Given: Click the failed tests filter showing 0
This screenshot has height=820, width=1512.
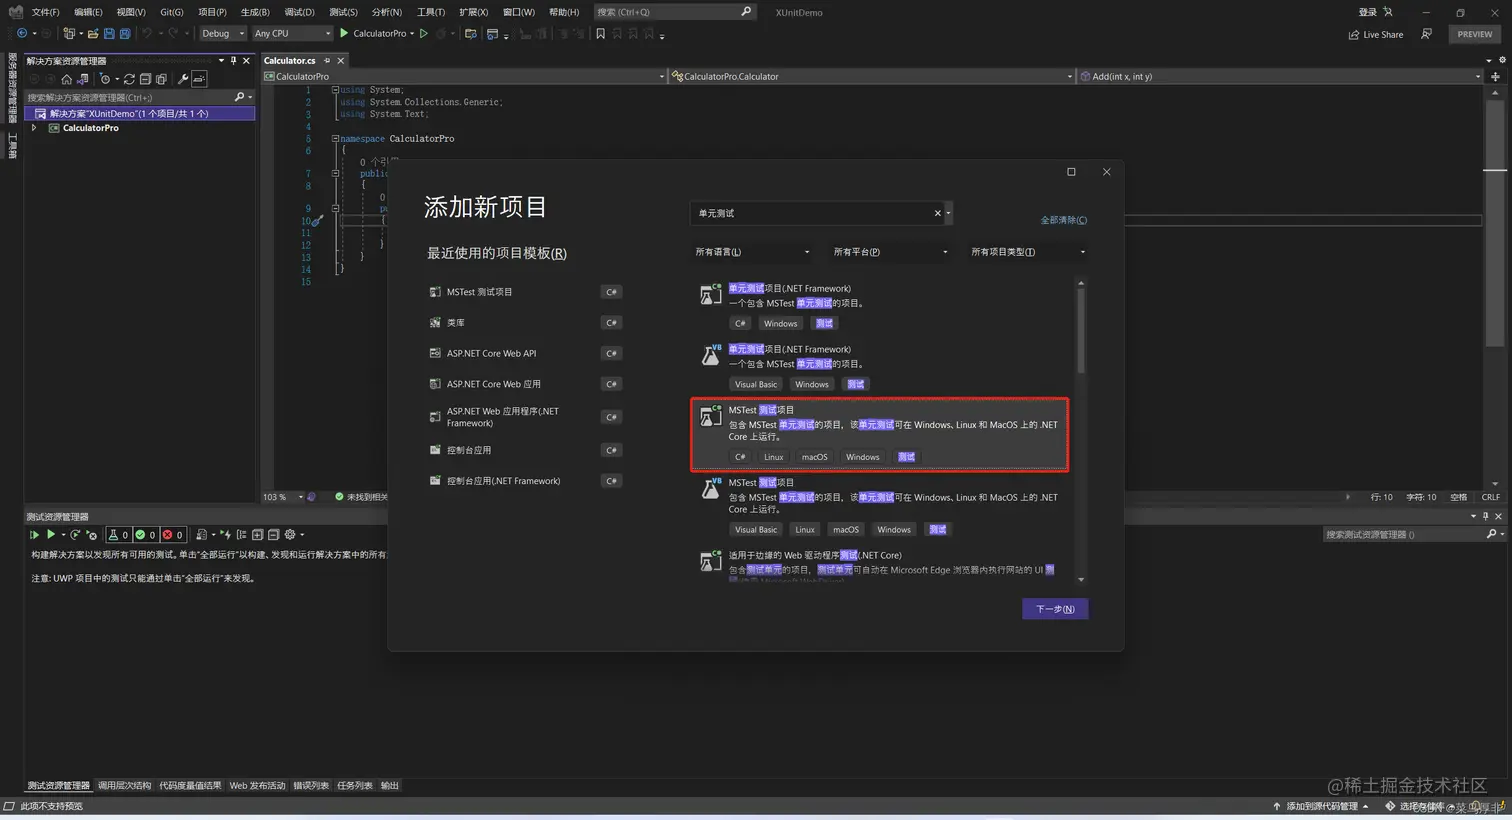Looking at the screenshot, I should click(171, 534).
